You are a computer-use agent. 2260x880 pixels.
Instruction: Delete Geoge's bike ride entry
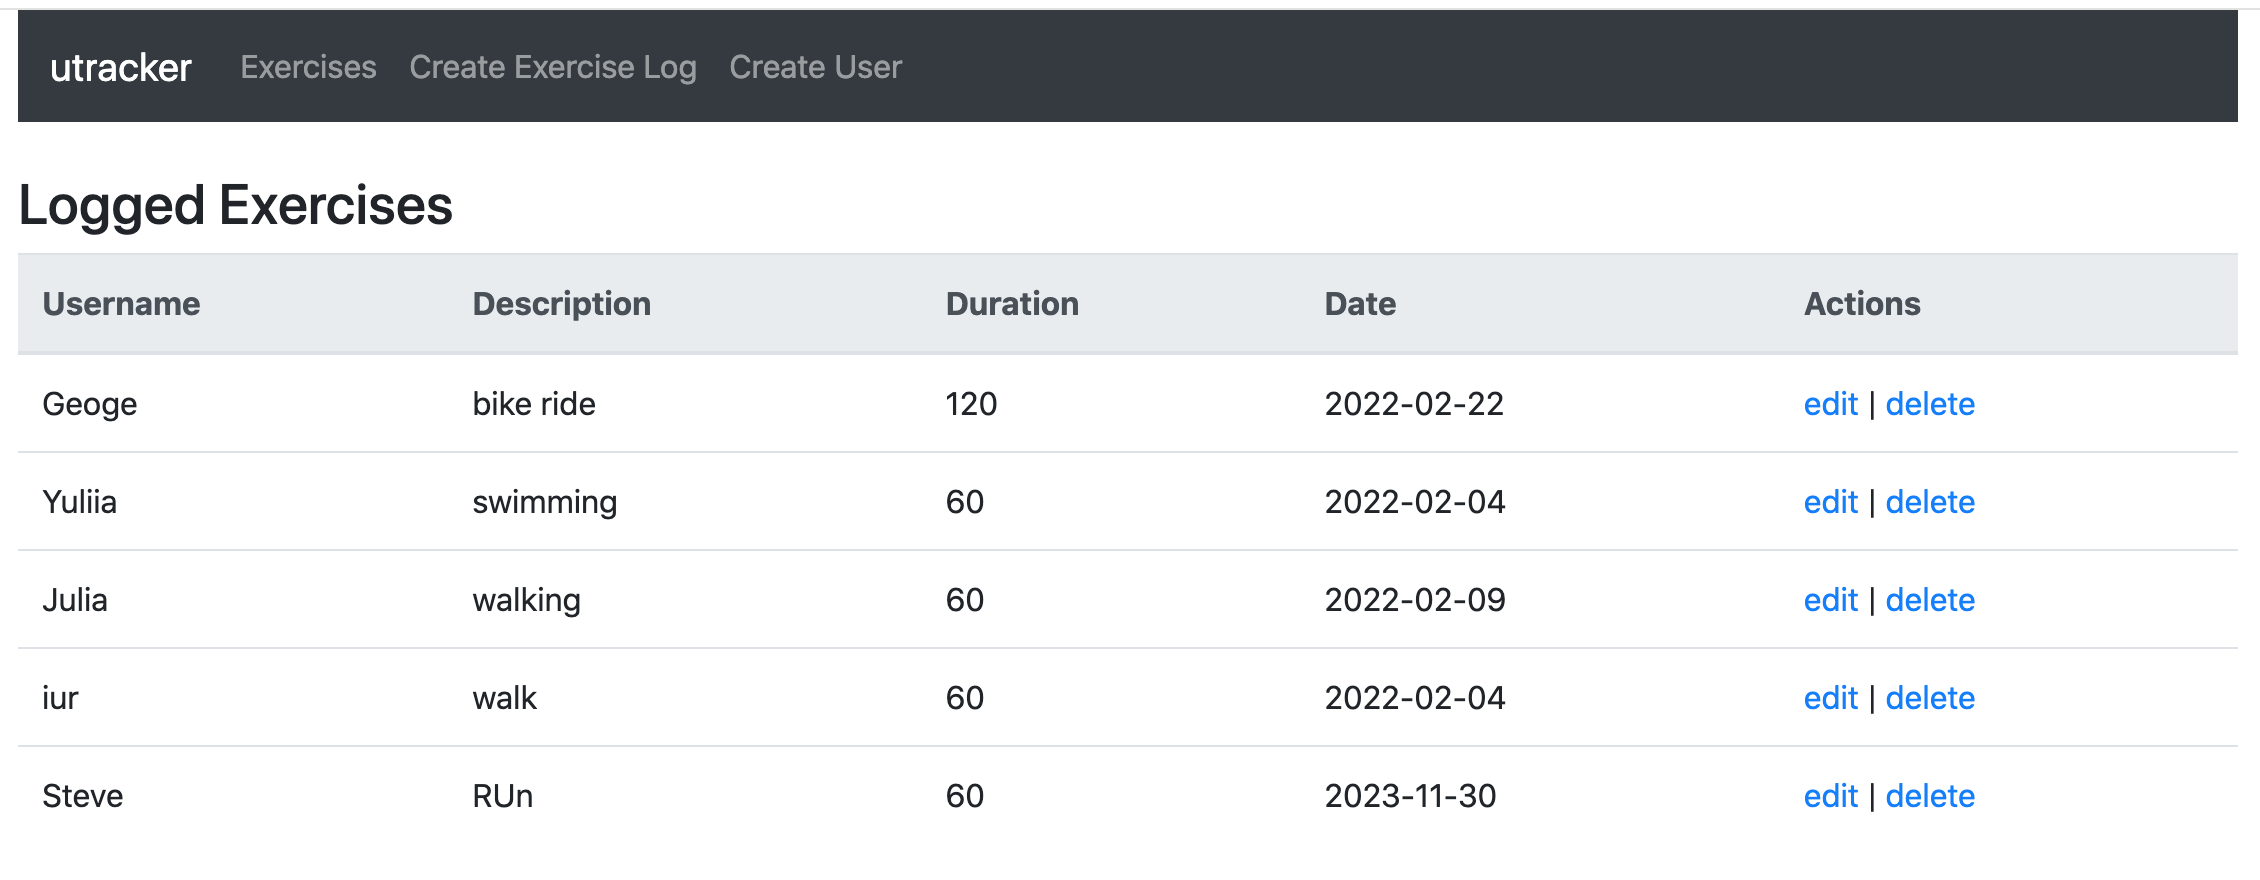(1929, 404)
